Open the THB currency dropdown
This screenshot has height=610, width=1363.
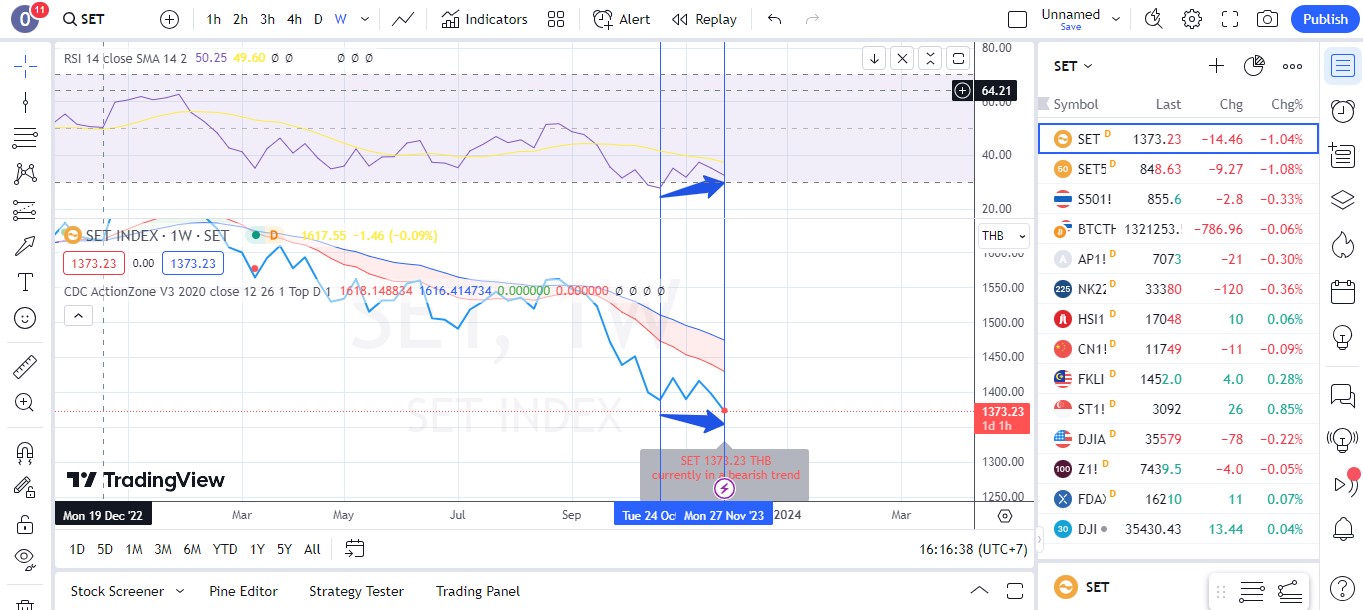tap(1003, 236)
